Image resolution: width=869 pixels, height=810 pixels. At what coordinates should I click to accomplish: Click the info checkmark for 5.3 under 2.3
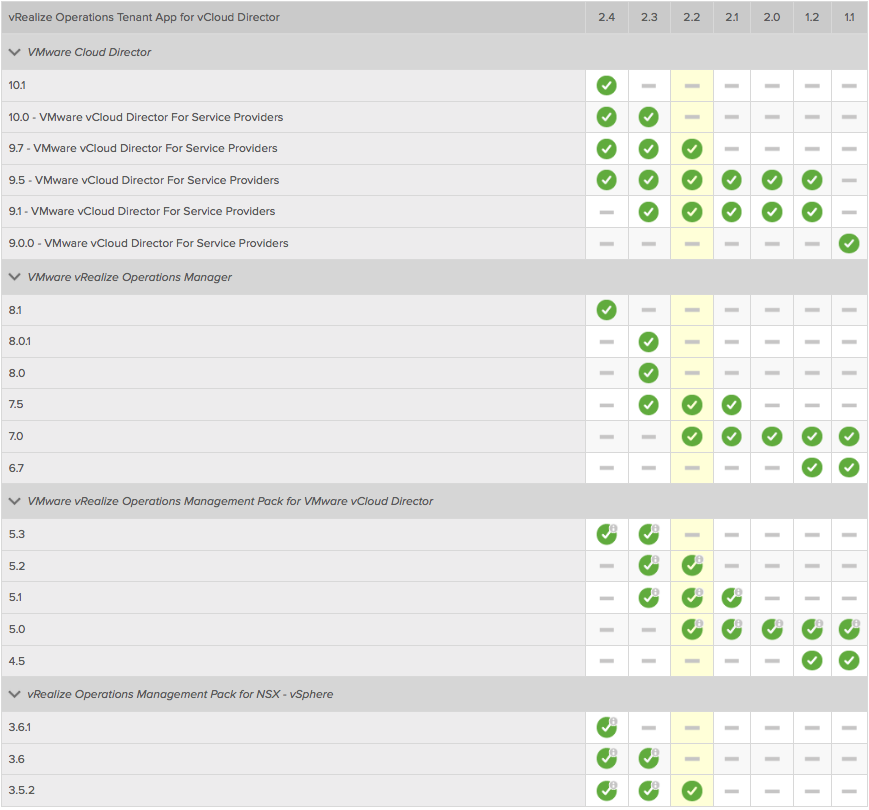(648, 534)
